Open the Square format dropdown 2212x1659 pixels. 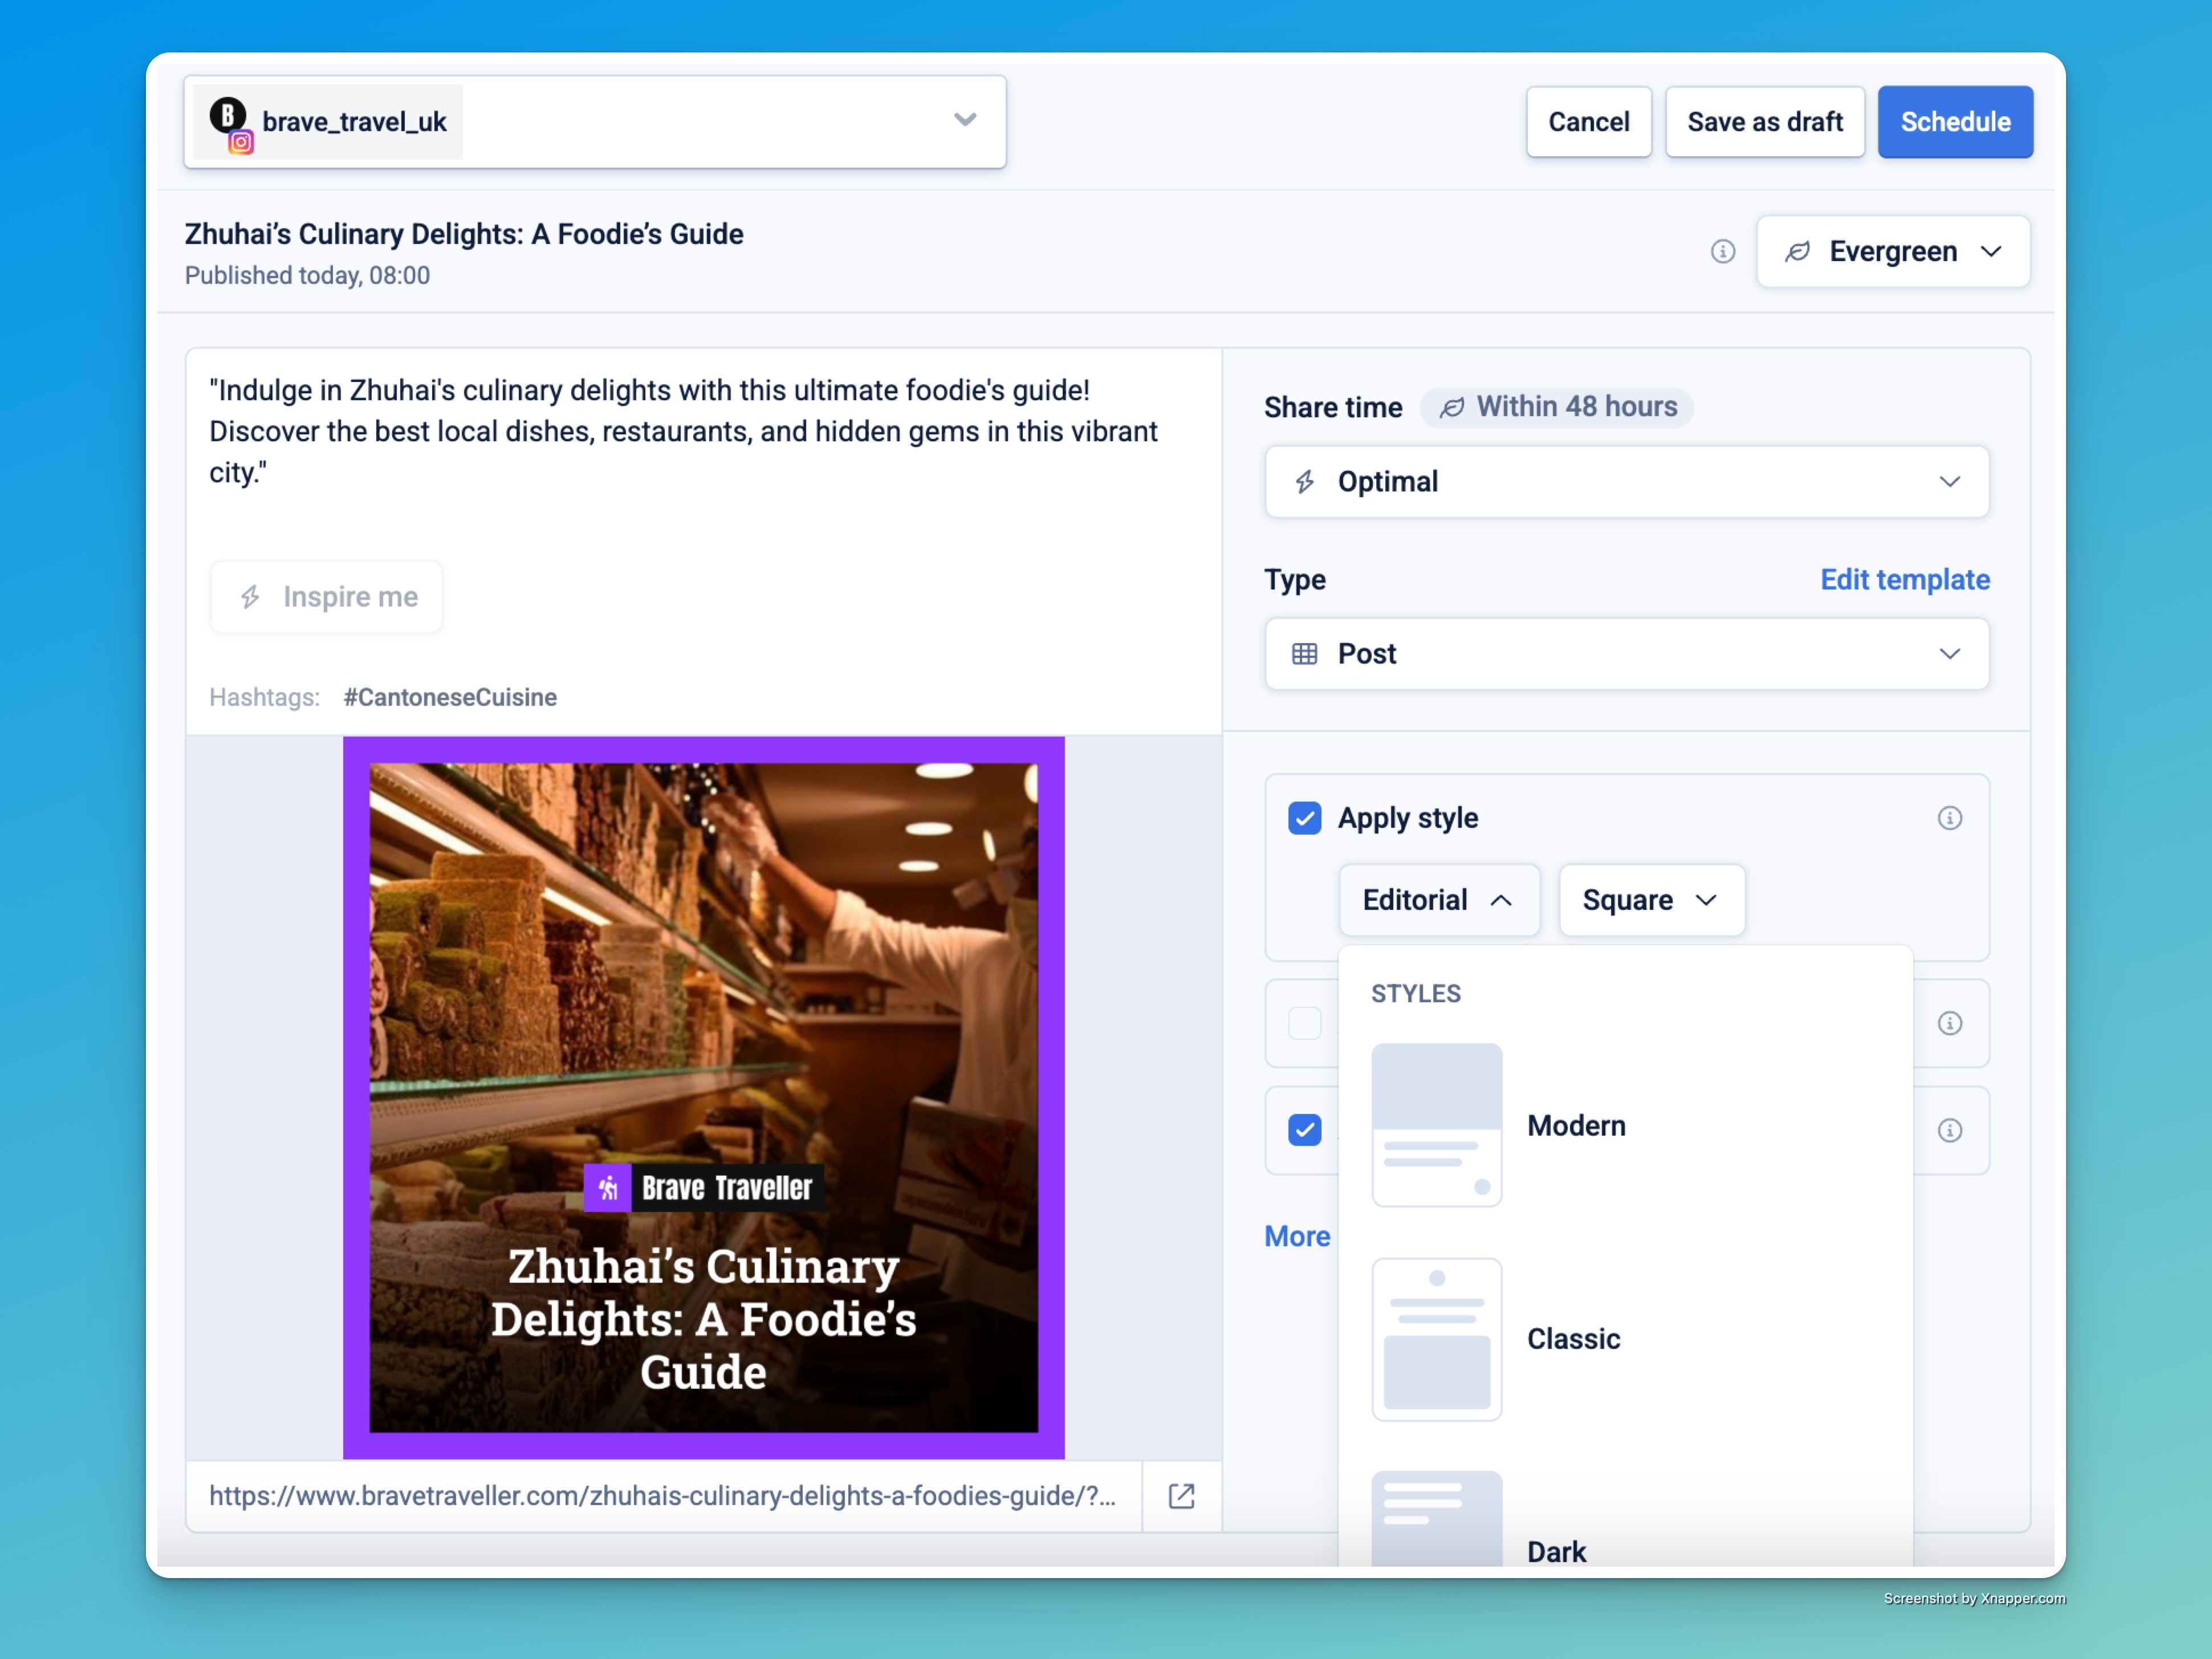coord(1651,900)
